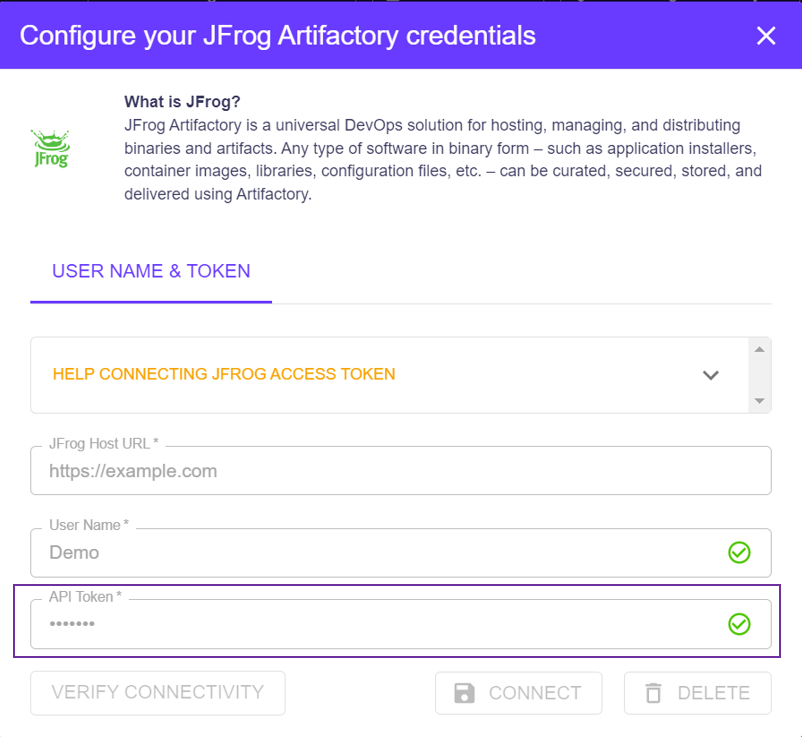Image resolution: width=802 pixels, height=748 pixels.
Task: Click the API Token validation checkmark
Action: pos(739,624)
